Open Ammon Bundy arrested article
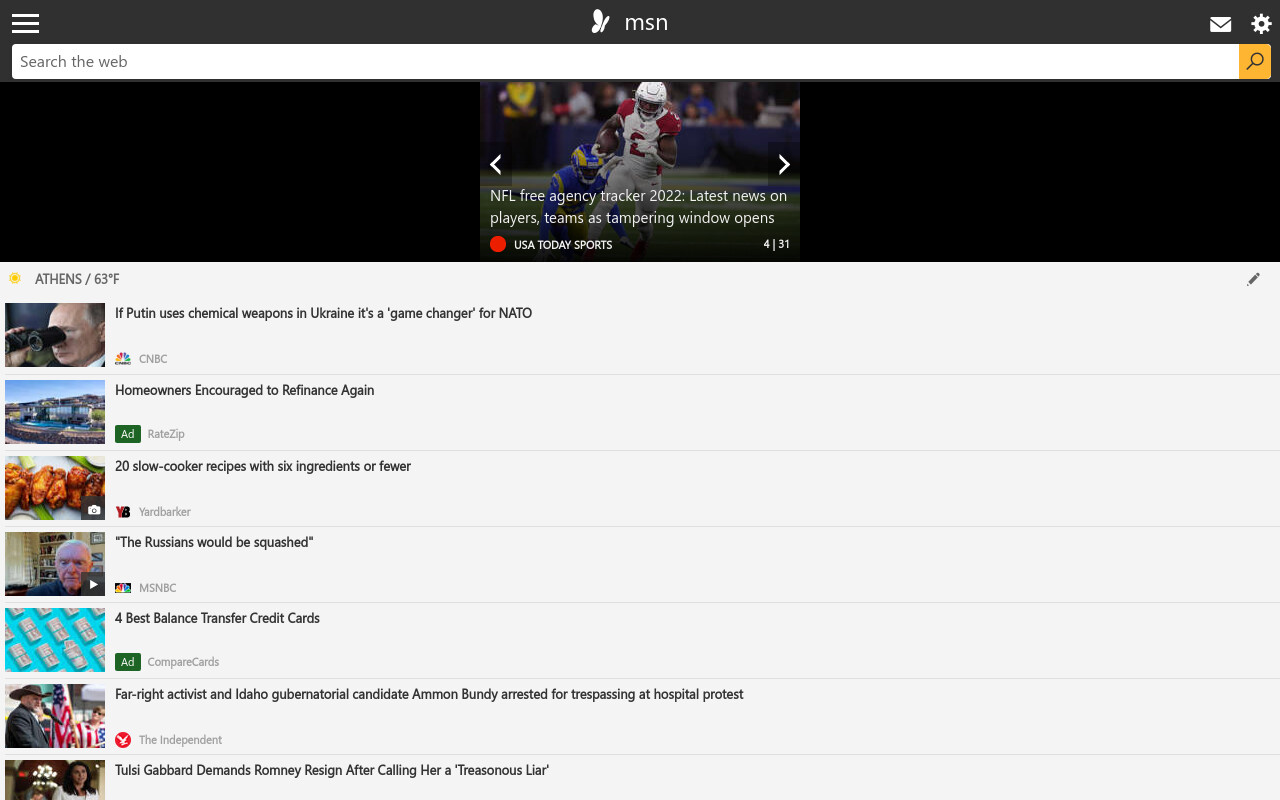Screen dimensions: 1280x800 pos(429,694)
